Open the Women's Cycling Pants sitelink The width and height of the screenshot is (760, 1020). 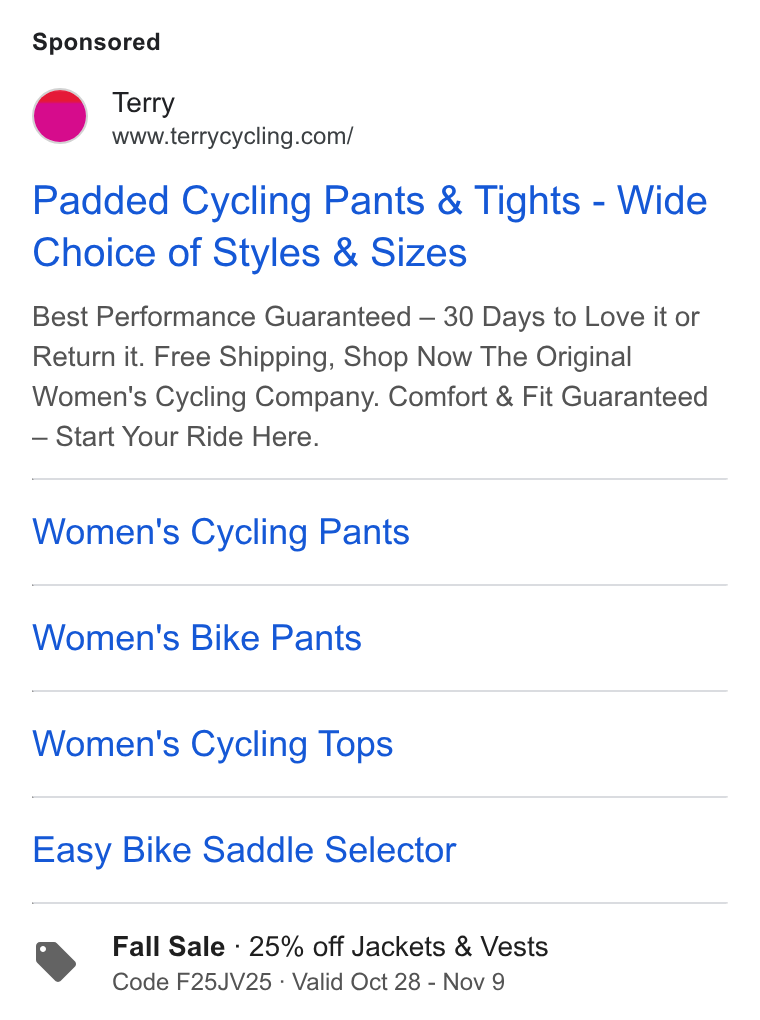[x=221, y=532]
